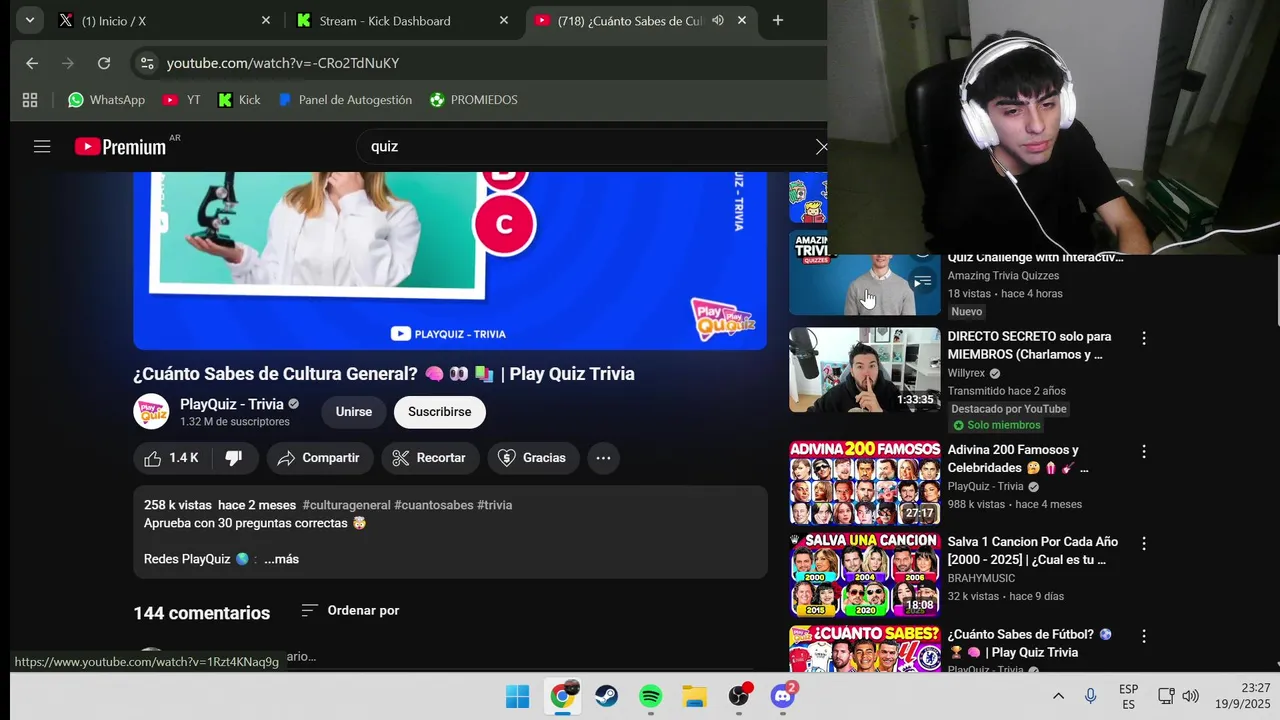1280x720 pixels.
Task: Open the Adivina 200 Famosos thumbnail
Action: pyautogui.click(x=864, y=482)
